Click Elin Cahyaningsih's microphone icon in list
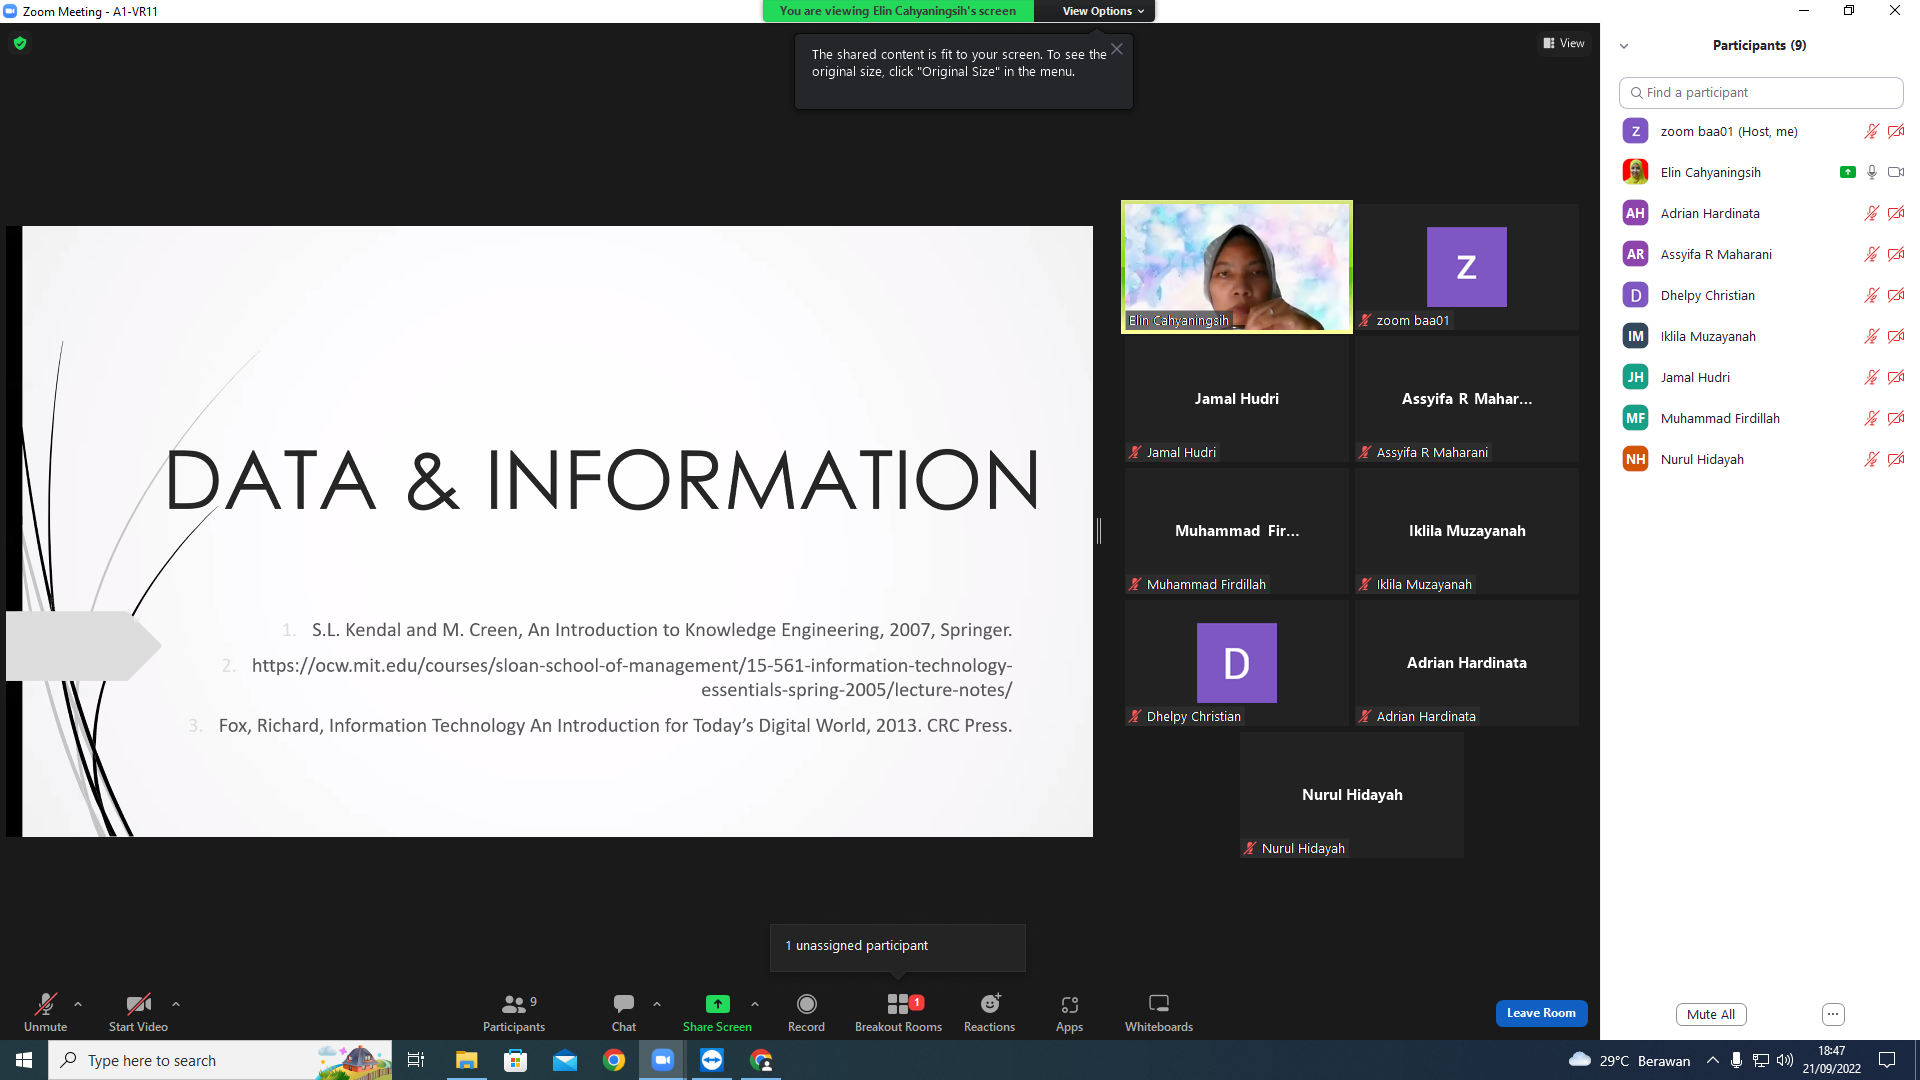1920x1080 pixels. coord(1871,172)
